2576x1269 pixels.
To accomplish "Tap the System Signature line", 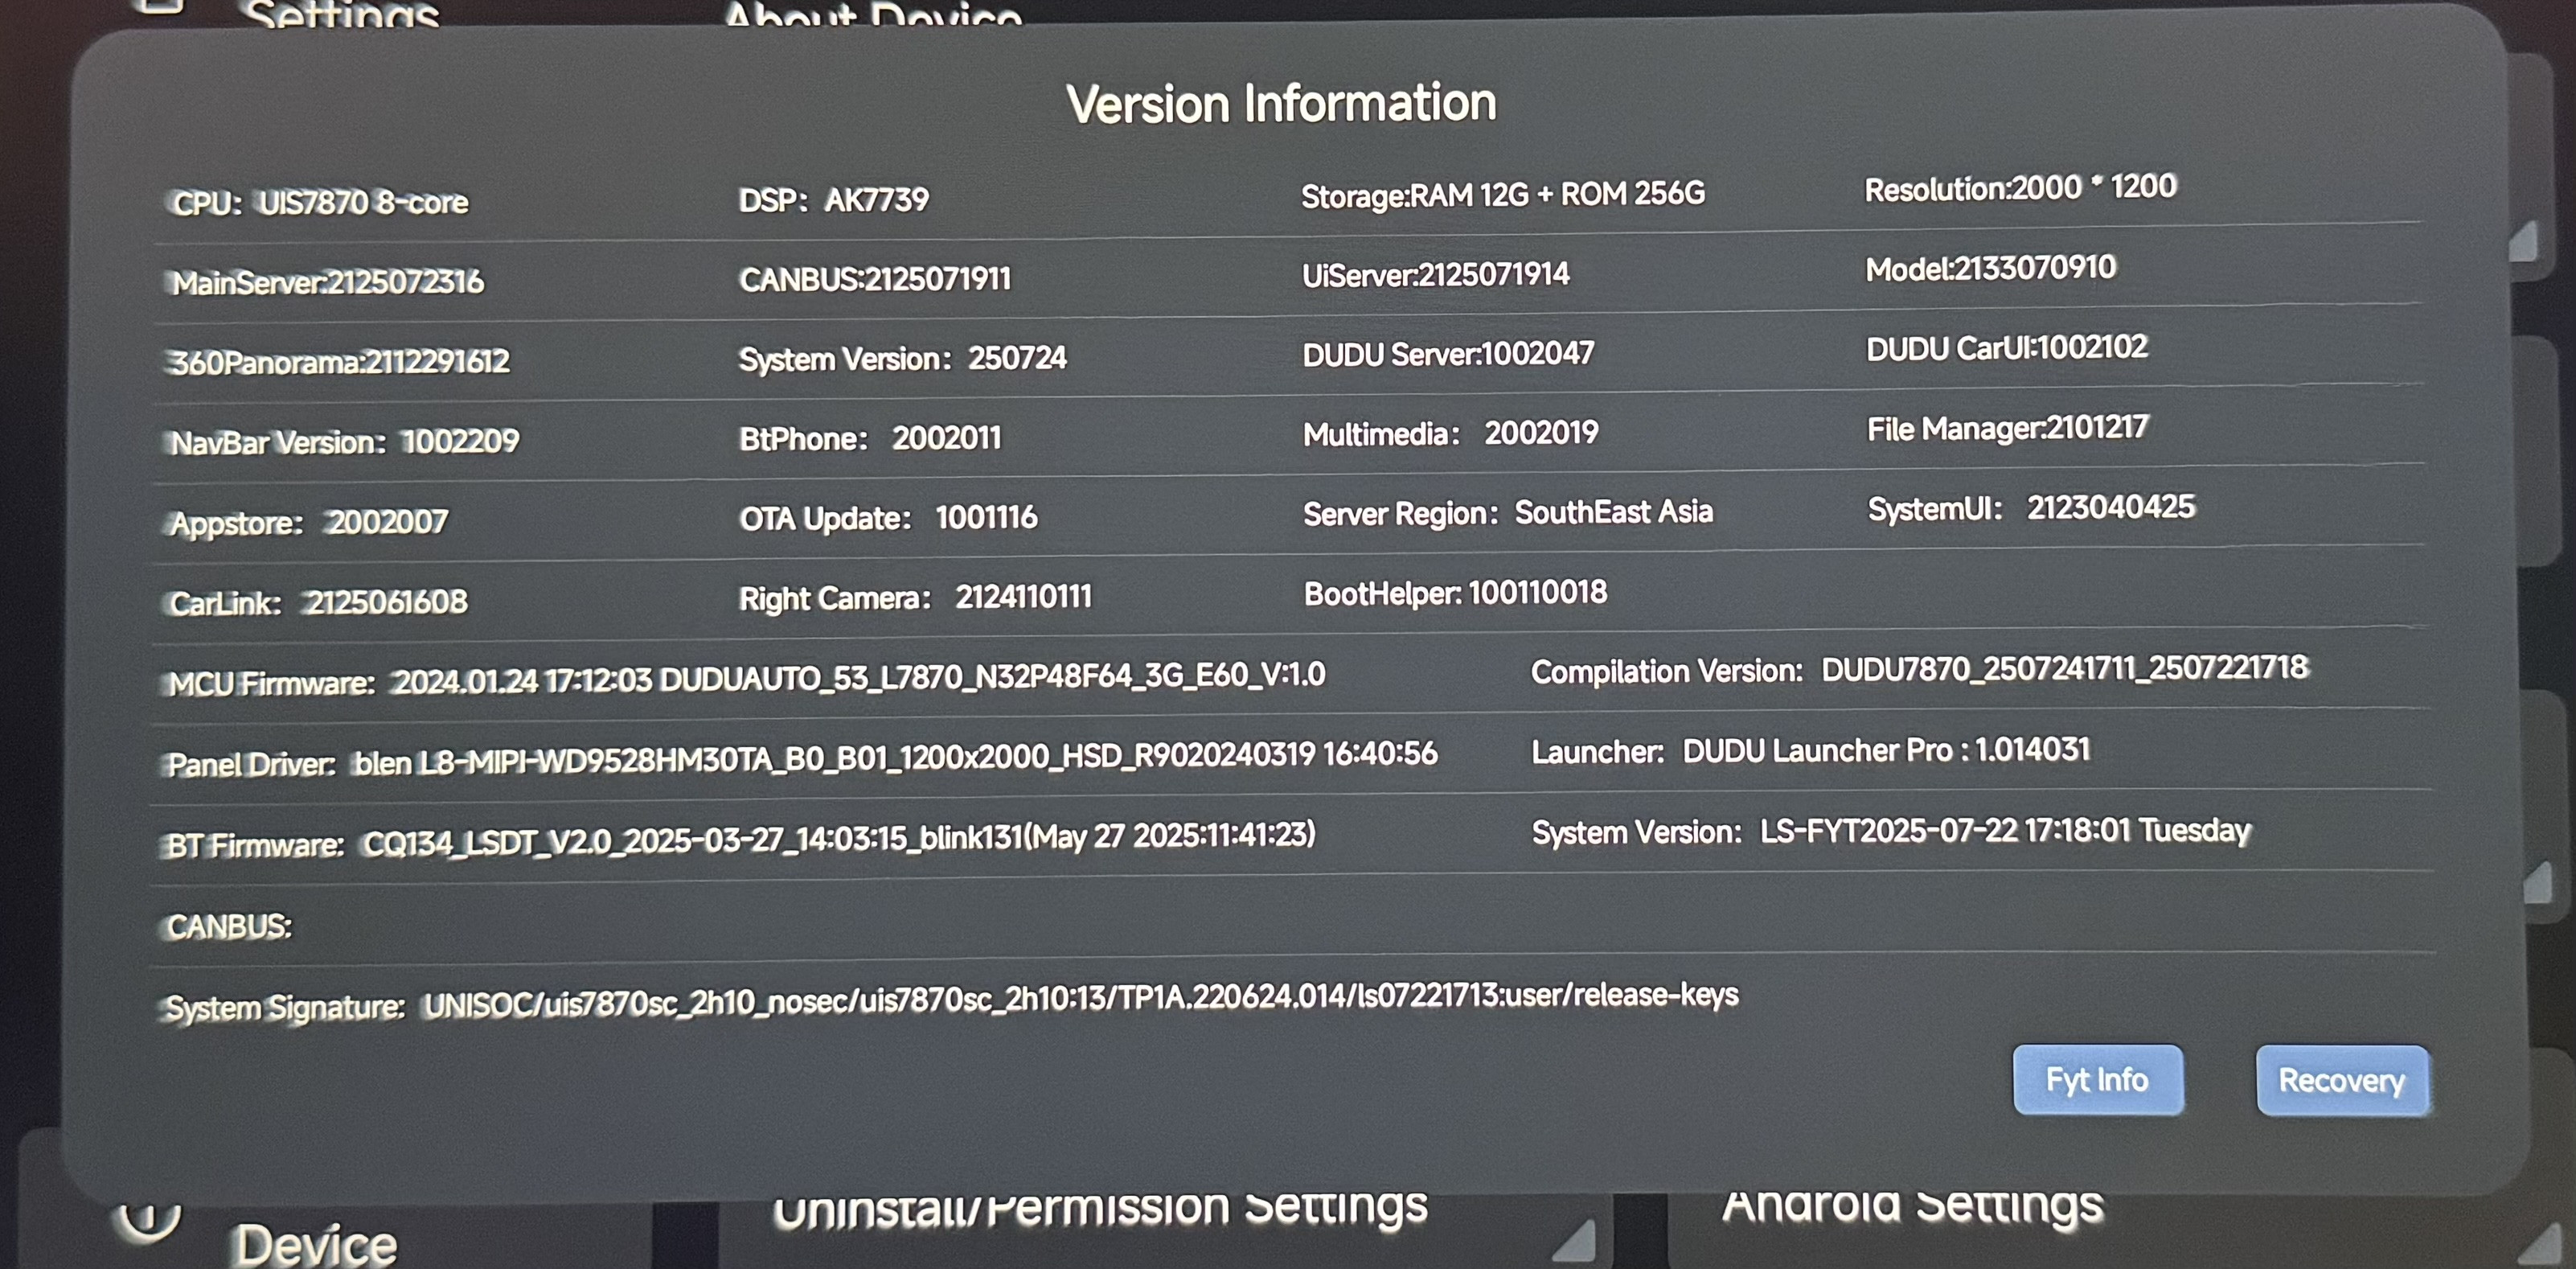I will click(x=951, y=1001).
